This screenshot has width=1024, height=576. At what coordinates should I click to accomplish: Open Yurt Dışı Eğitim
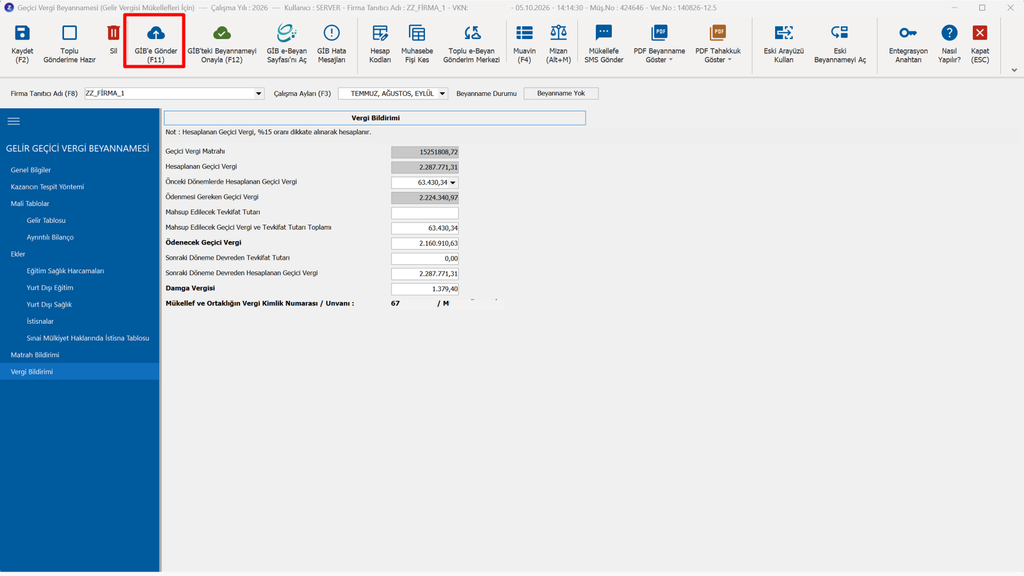[50, 288]
